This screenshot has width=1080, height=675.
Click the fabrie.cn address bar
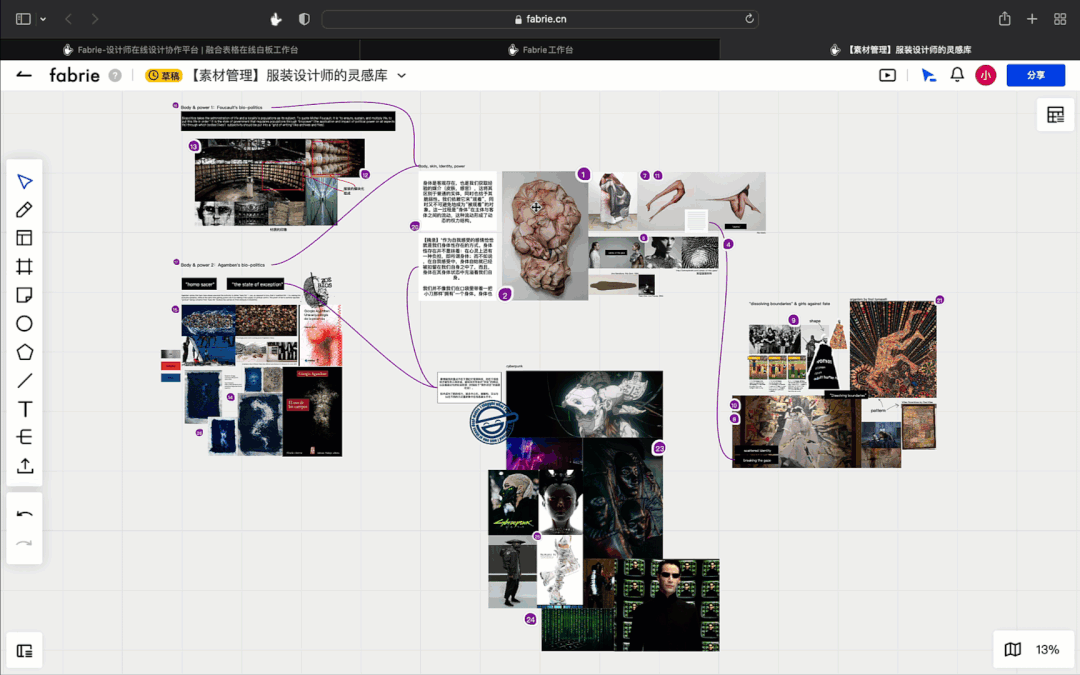[x=540, y=19]
